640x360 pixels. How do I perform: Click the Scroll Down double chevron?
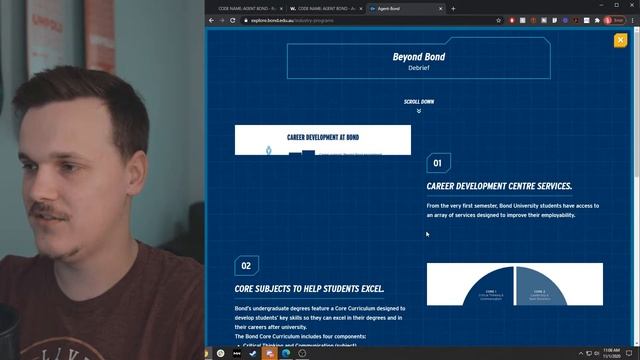tap(419, 111)
